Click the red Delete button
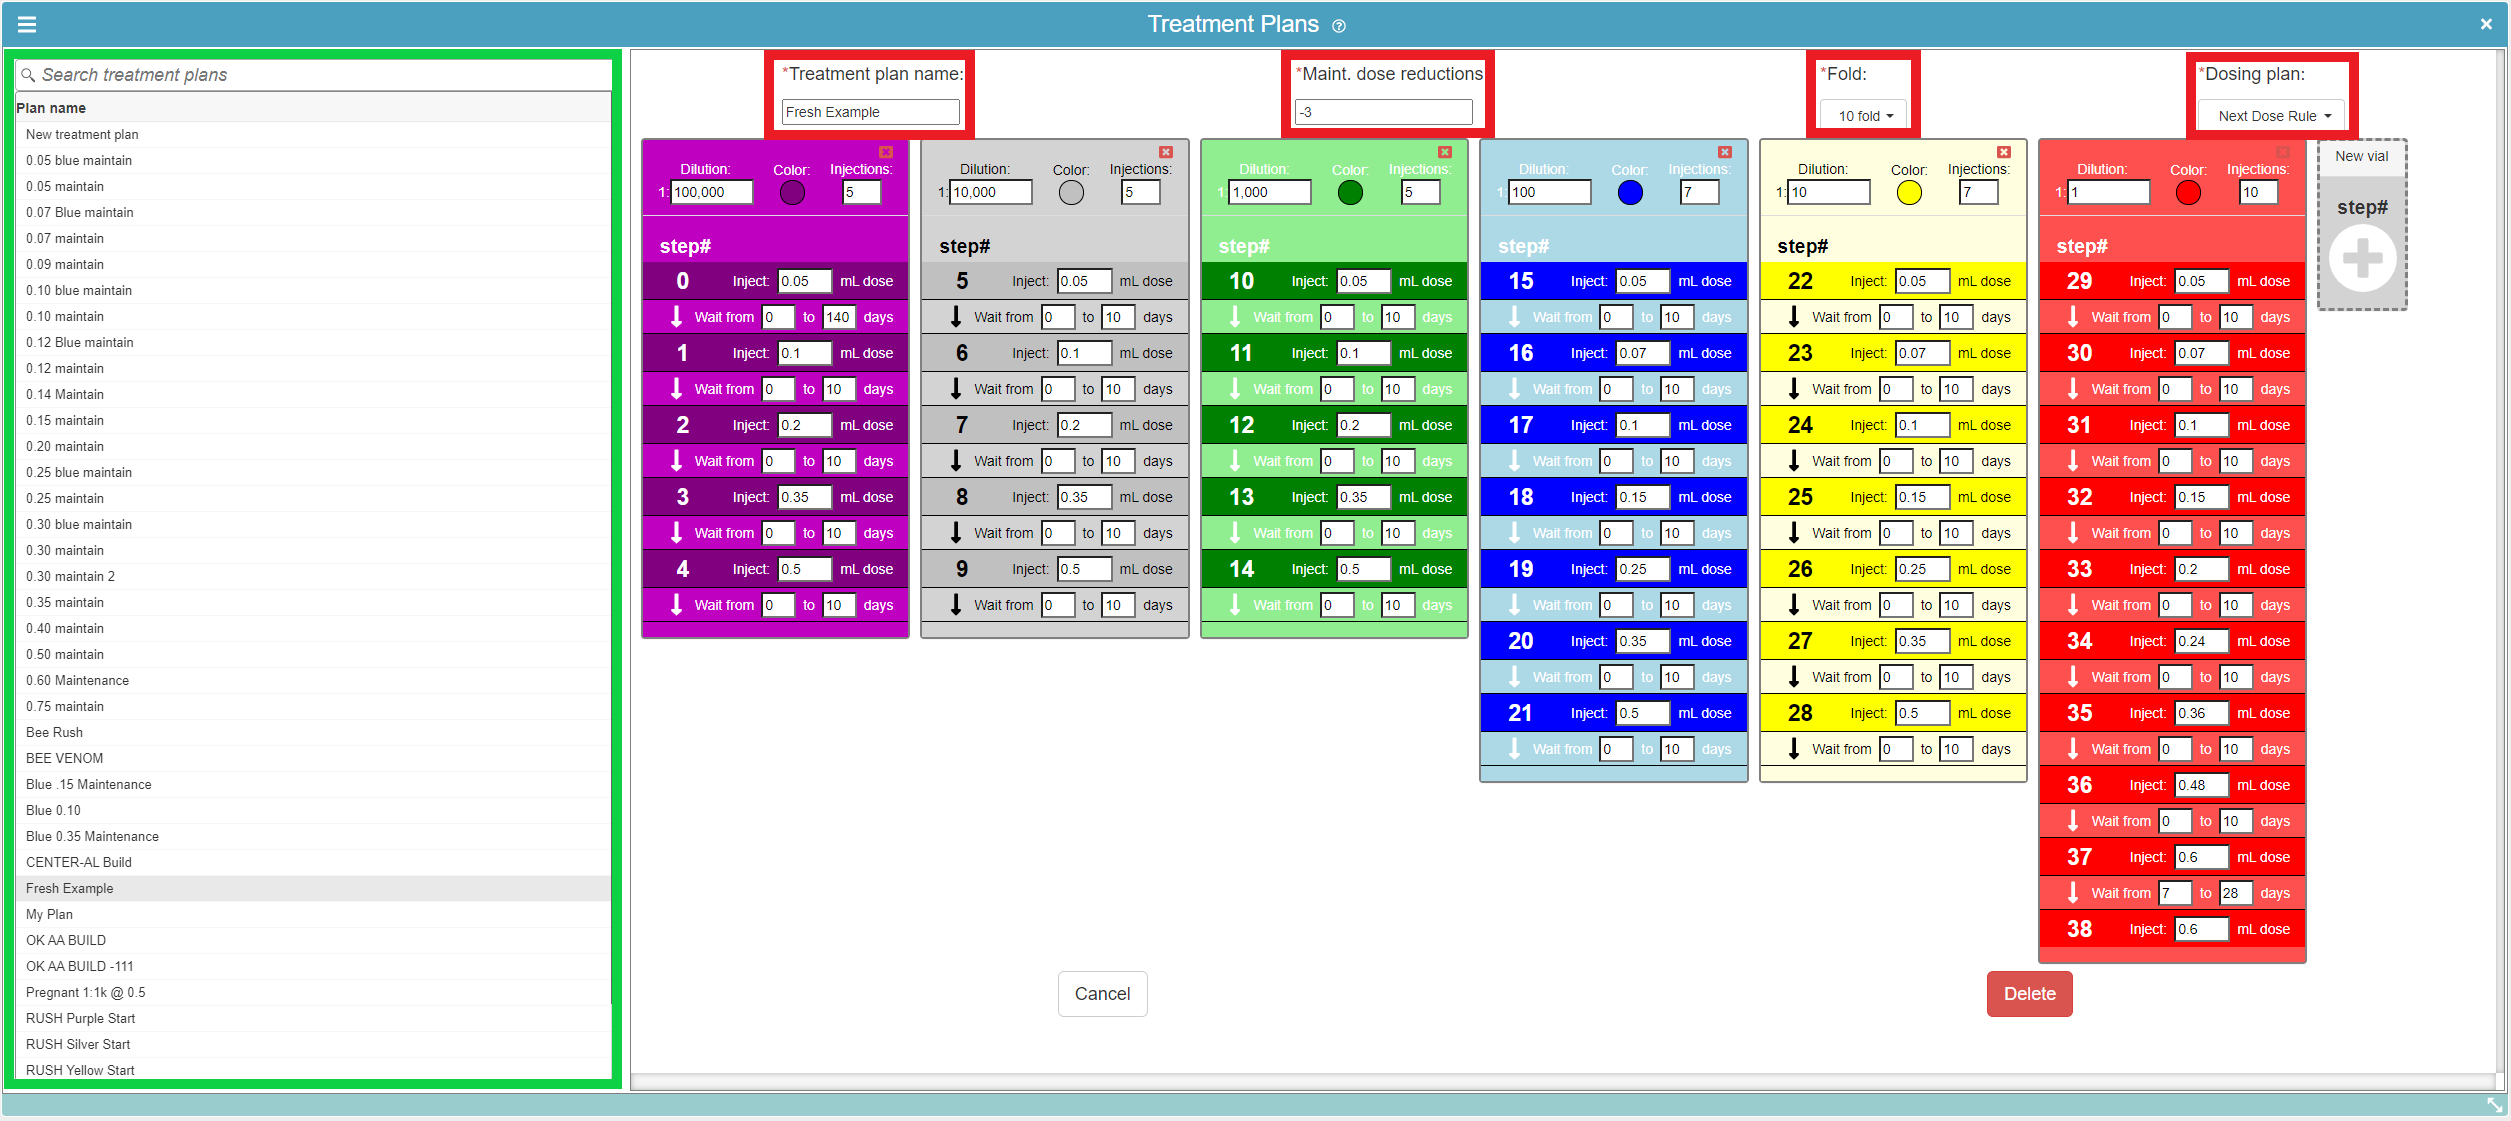 pyautogui.click(x=2029, y=993)
